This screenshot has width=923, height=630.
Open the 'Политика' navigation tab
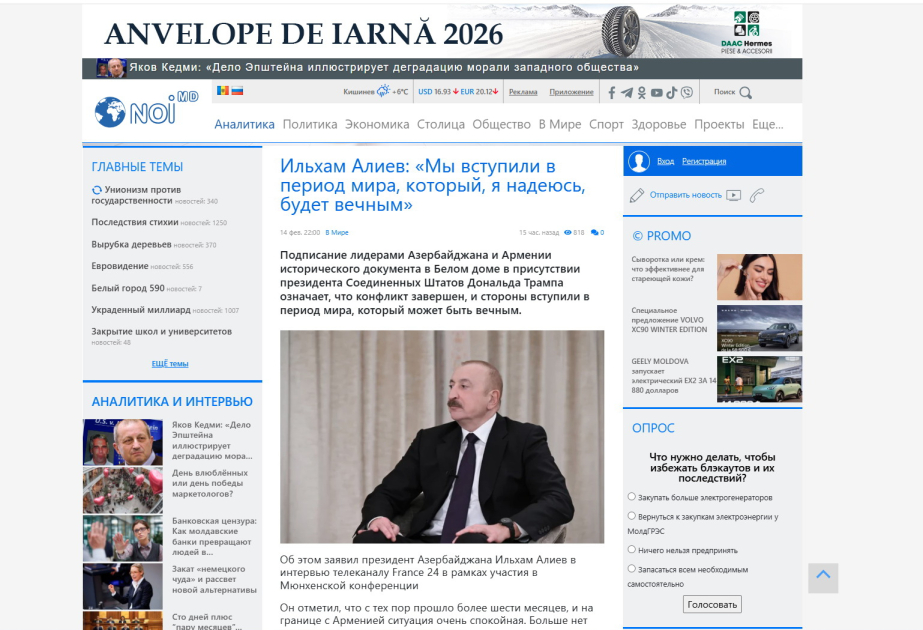pyautogui.click(x=310, y=124)
